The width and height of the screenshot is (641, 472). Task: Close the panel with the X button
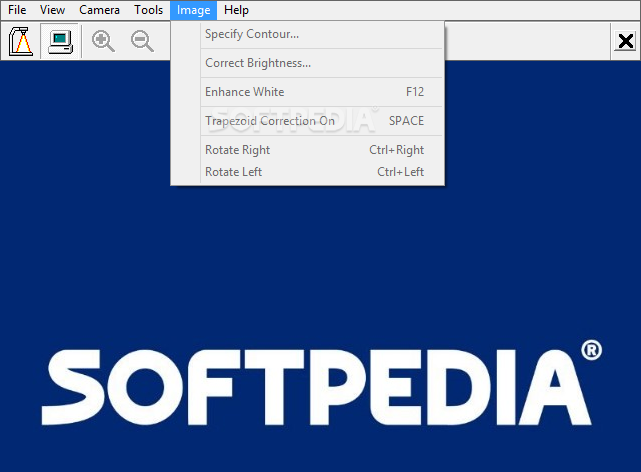[625, 41]
